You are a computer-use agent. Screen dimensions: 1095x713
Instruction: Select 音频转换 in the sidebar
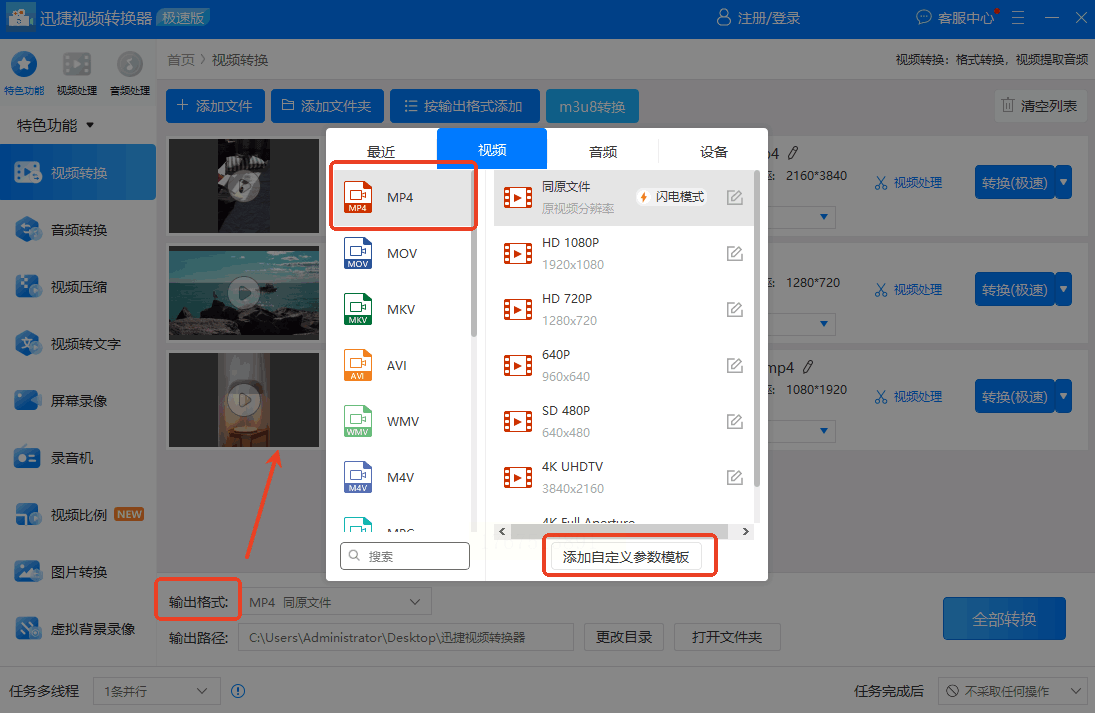pyautogui.click(x=78, y=230)
